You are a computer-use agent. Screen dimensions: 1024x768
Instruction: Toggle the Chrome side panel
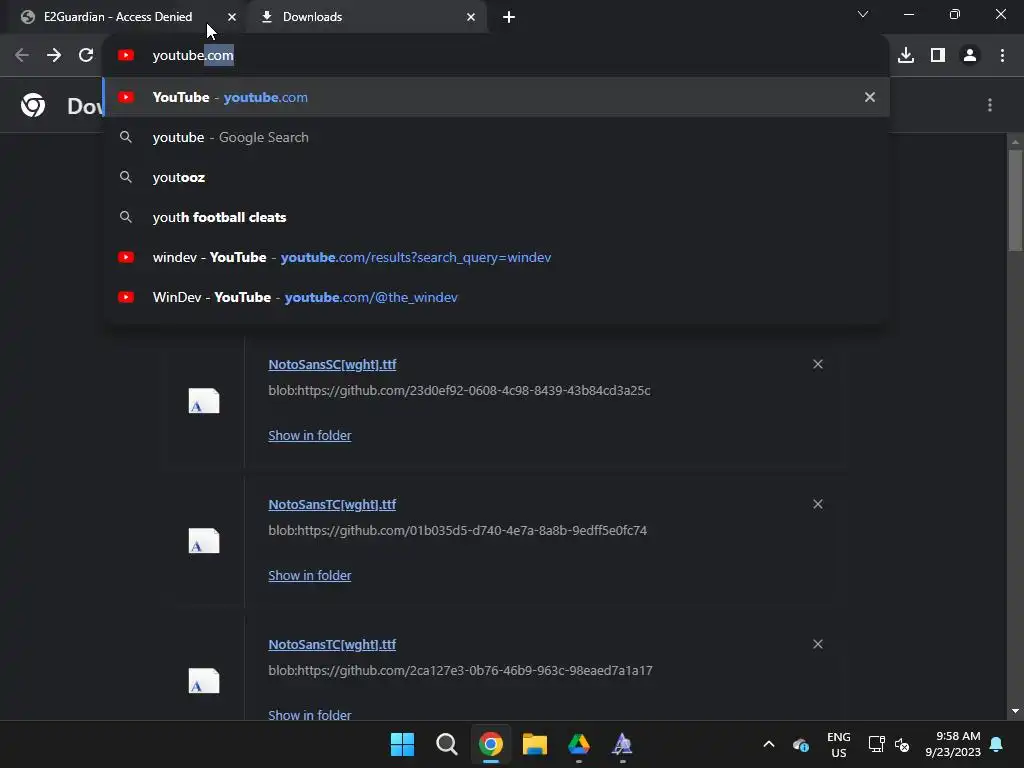click(938, 56)
